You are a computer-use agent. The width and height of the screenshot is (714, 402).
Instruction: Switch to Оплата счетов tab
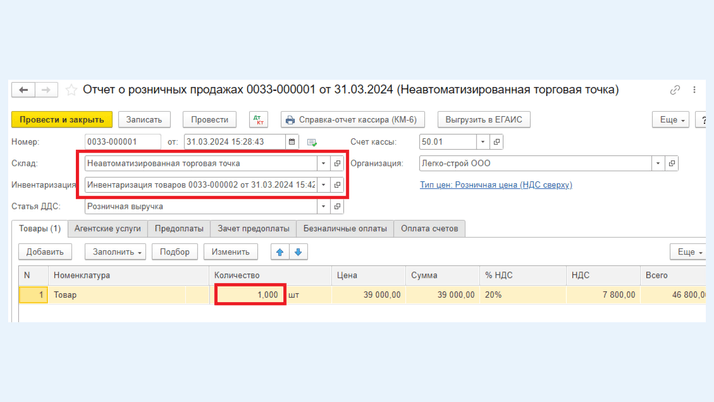pyautogui.click(x=429, y=229)
